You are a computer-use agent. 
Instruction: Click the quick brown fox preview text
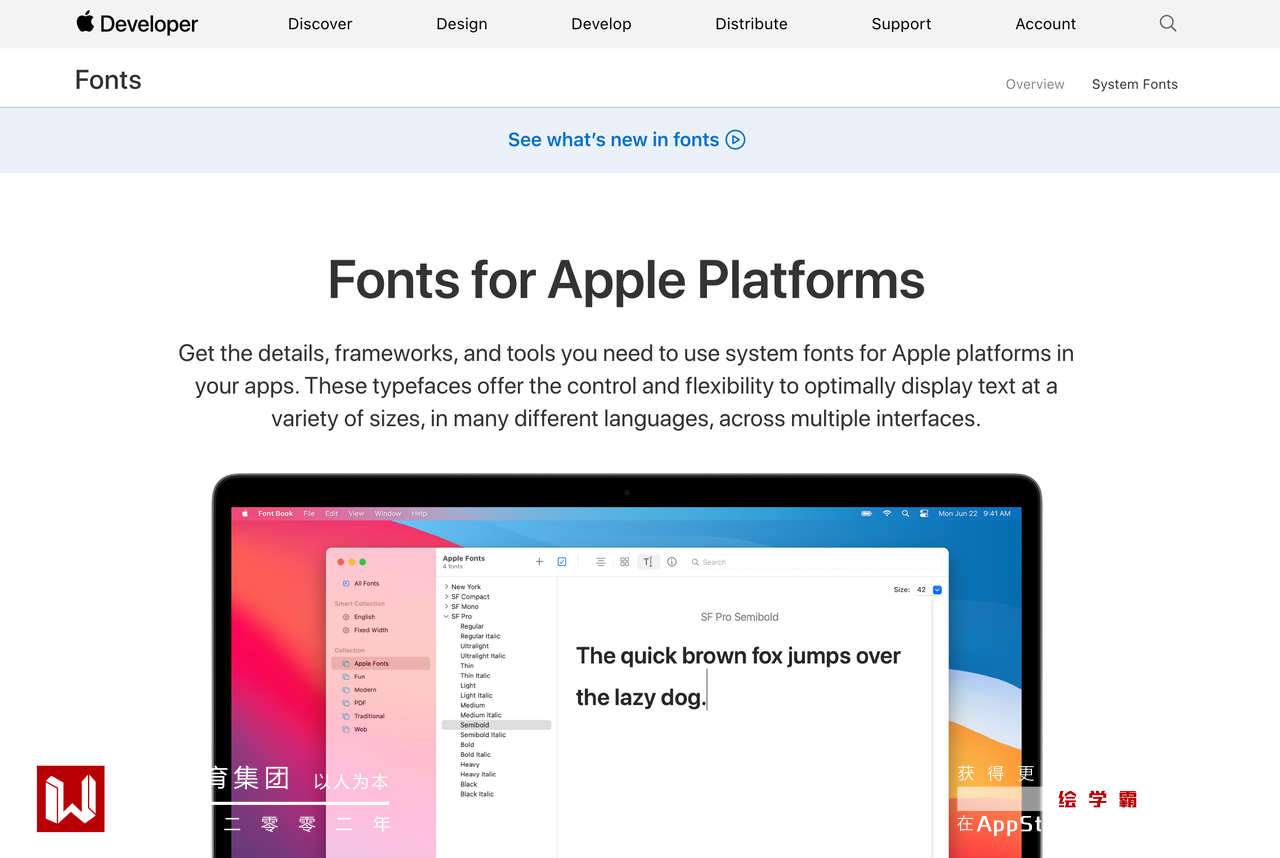(738, 677)
